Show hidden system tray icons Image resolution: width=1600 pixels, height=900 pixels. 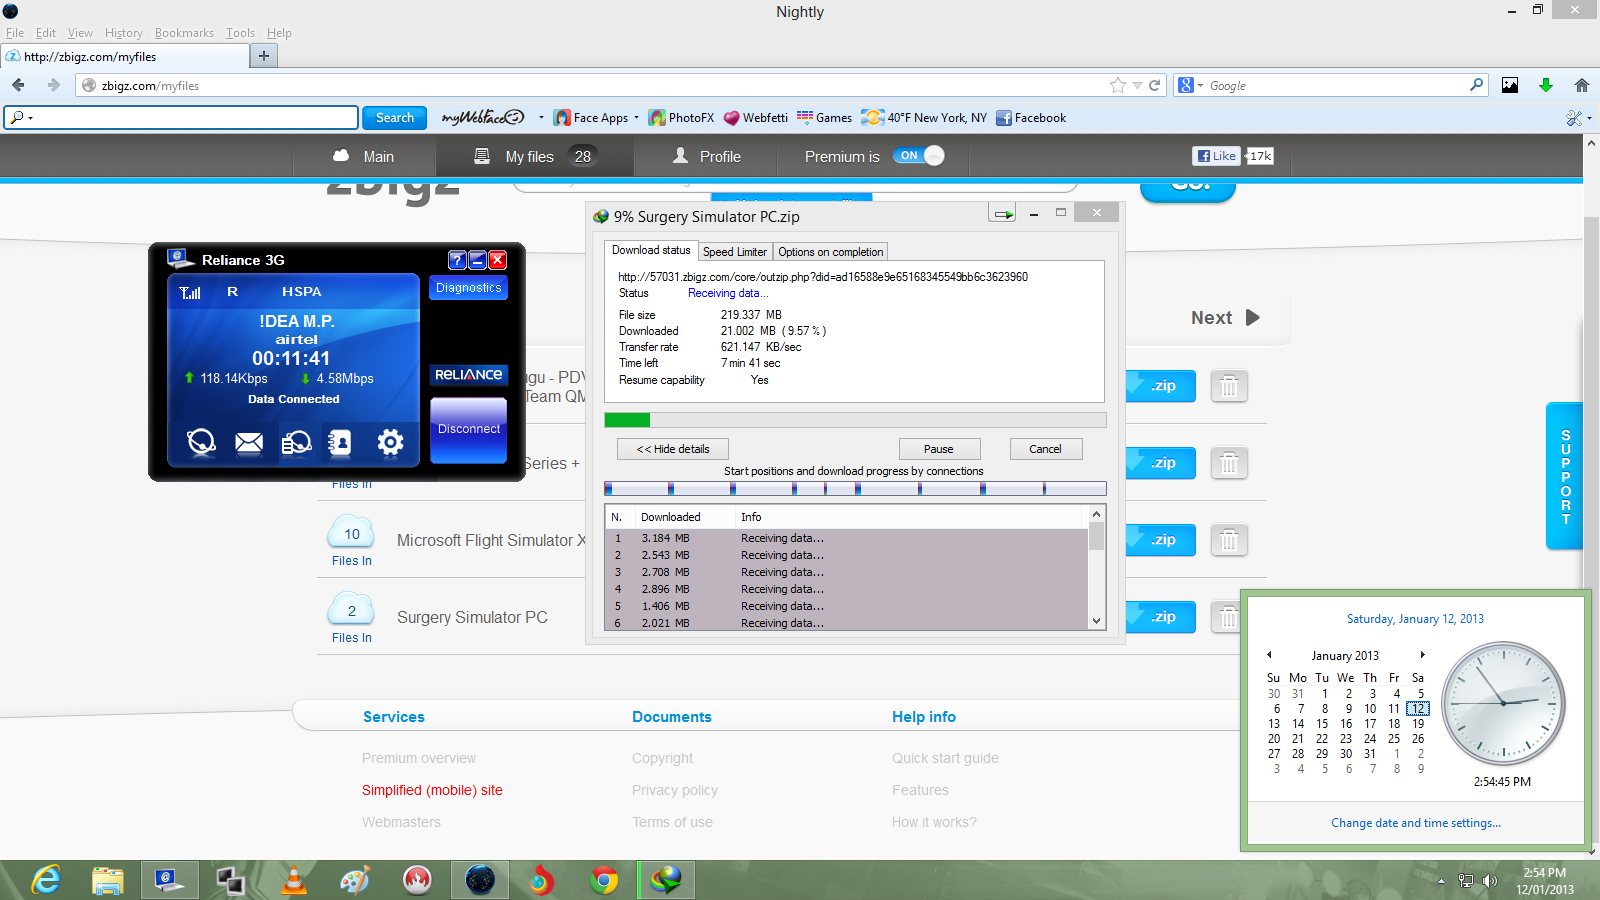tap(1441, 881)
